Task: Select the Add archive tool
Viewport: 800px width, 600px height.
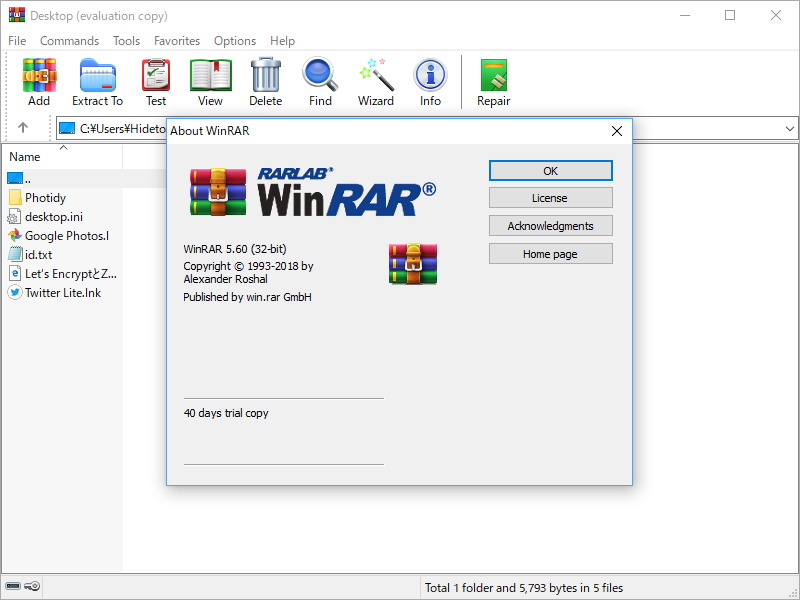Action: tap(39, 80)
